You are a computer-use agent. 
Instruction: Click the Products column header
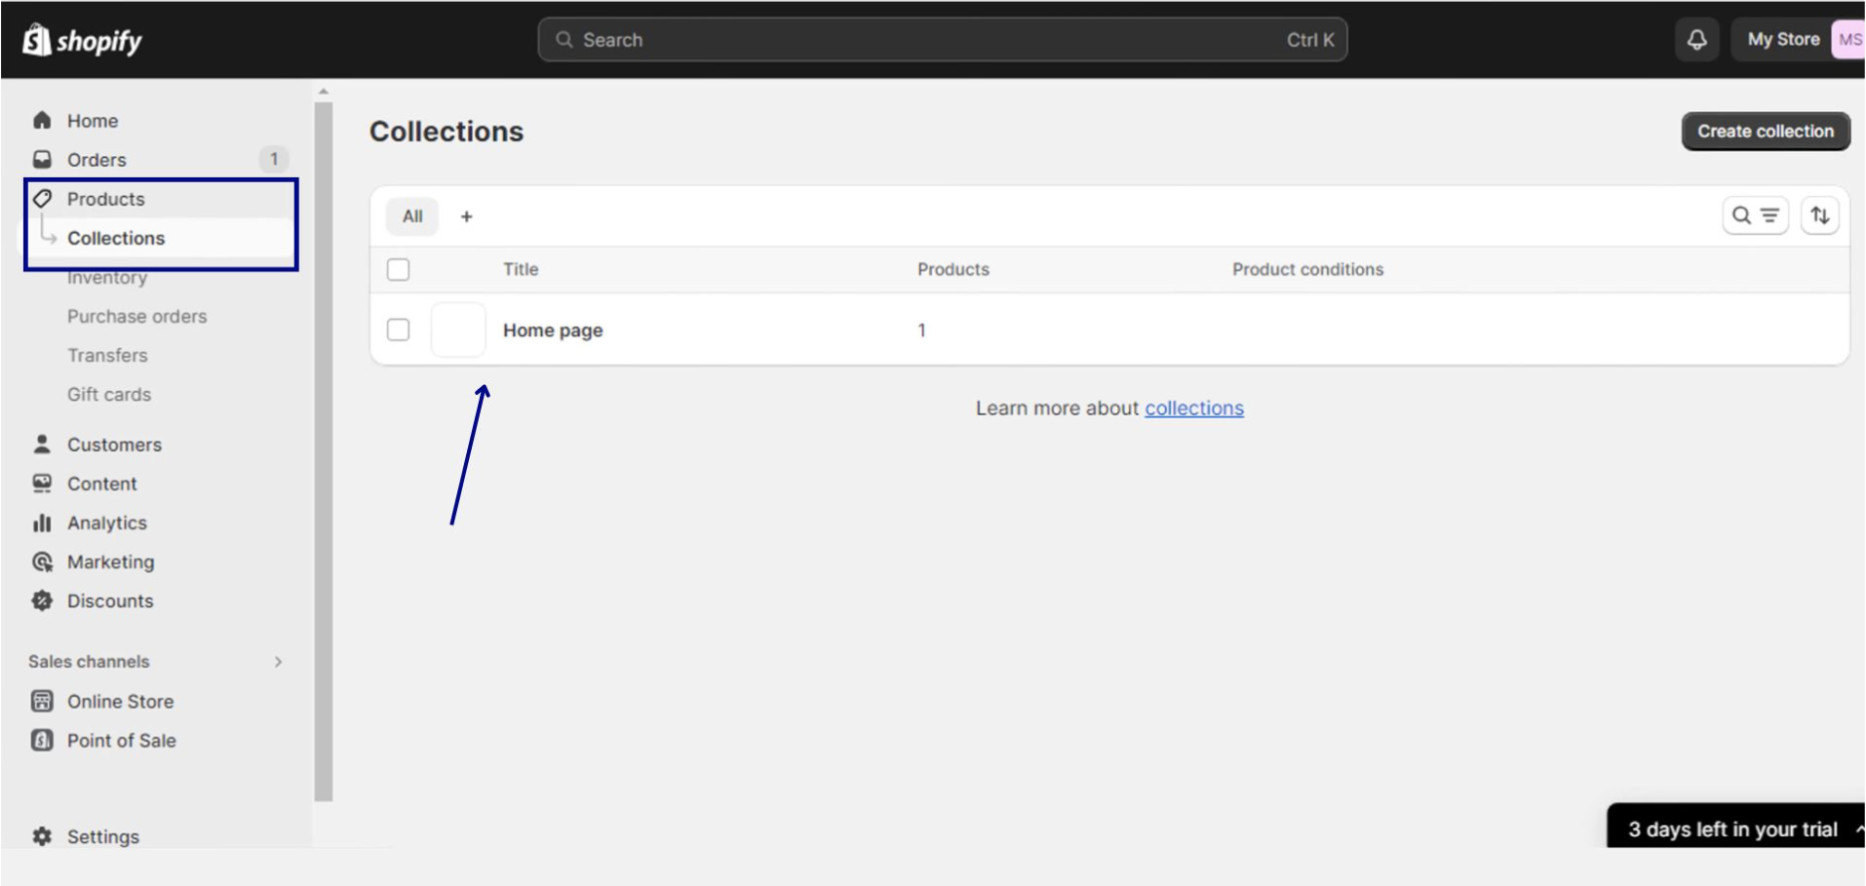pos(953,269)
